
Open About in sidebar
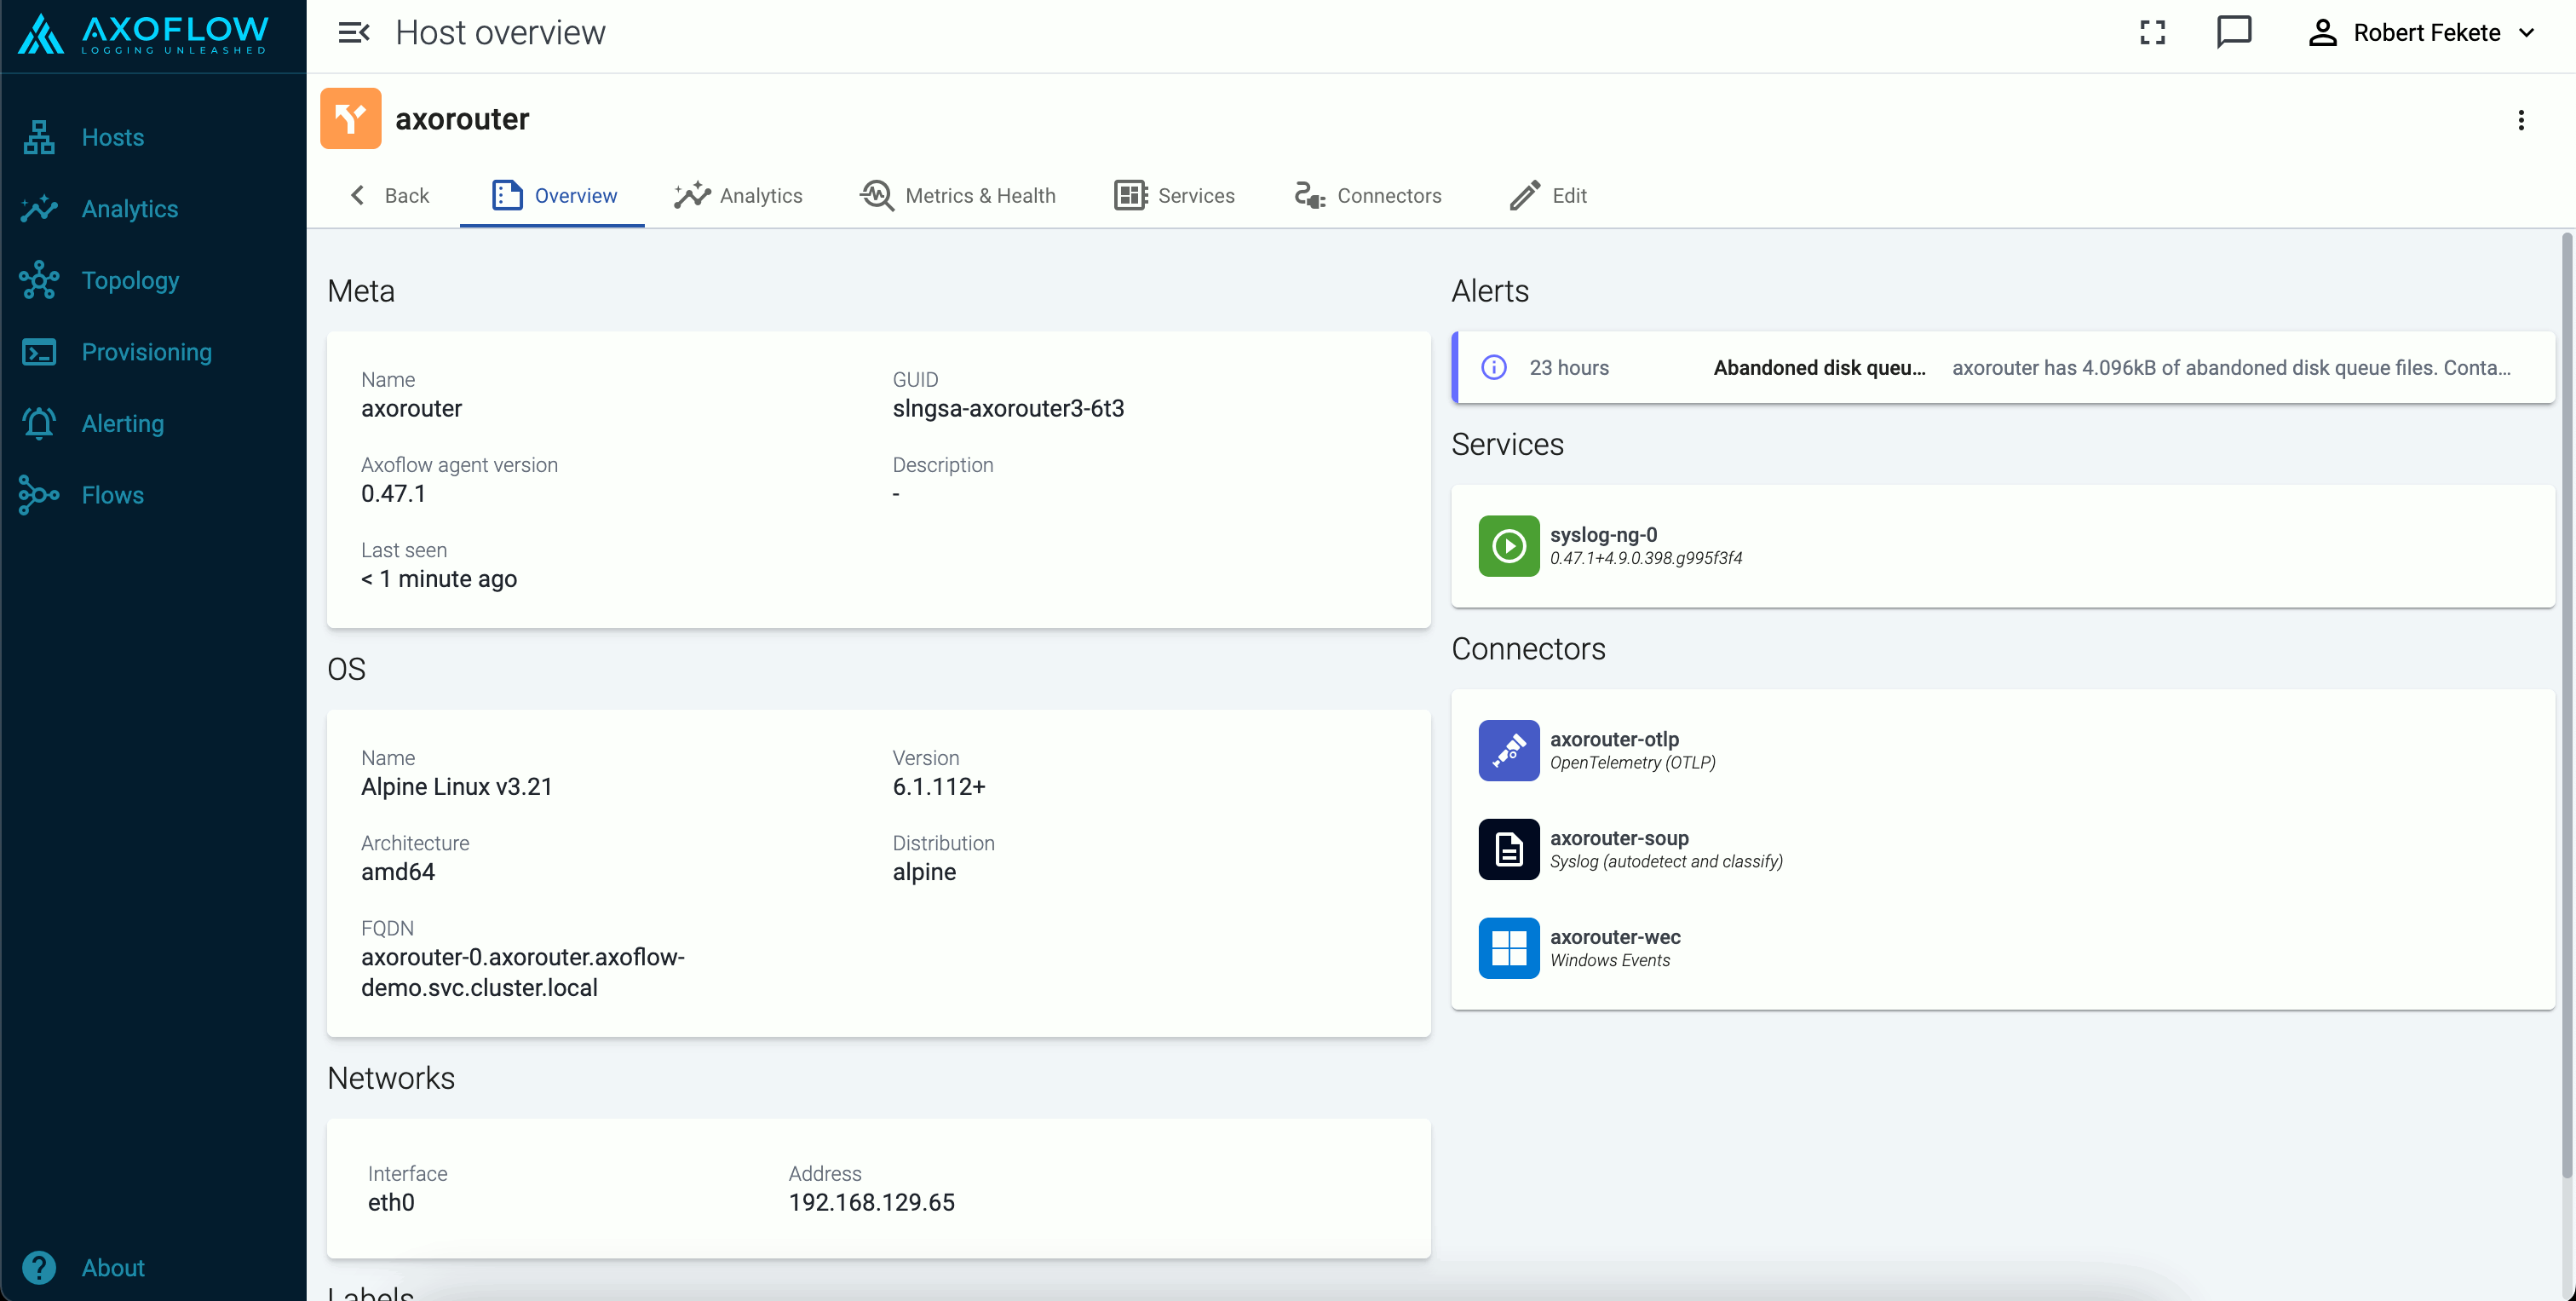(x=113, y=1267)
